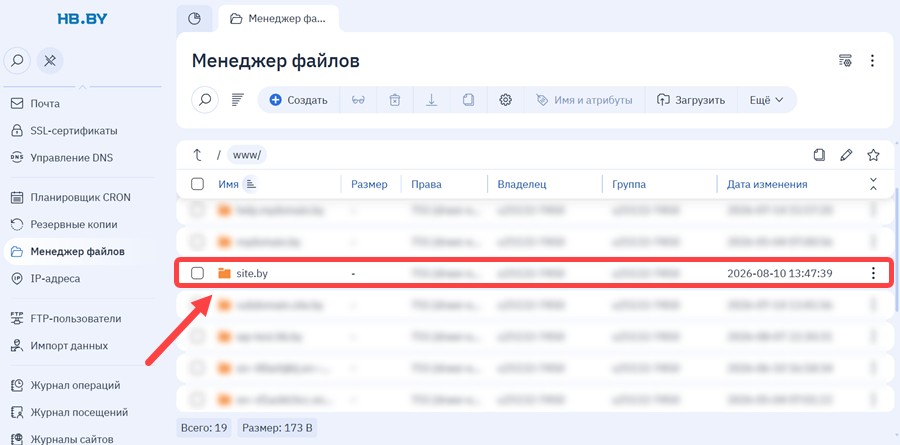Open Журнал операций

65,385
